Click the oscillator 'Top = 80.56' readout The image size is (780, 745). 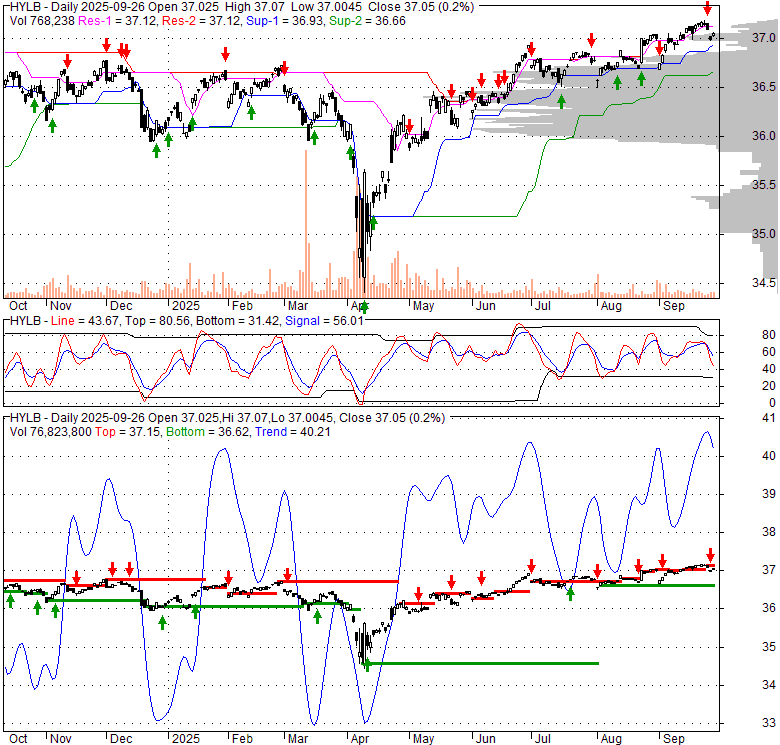click(x=157, y=321)
